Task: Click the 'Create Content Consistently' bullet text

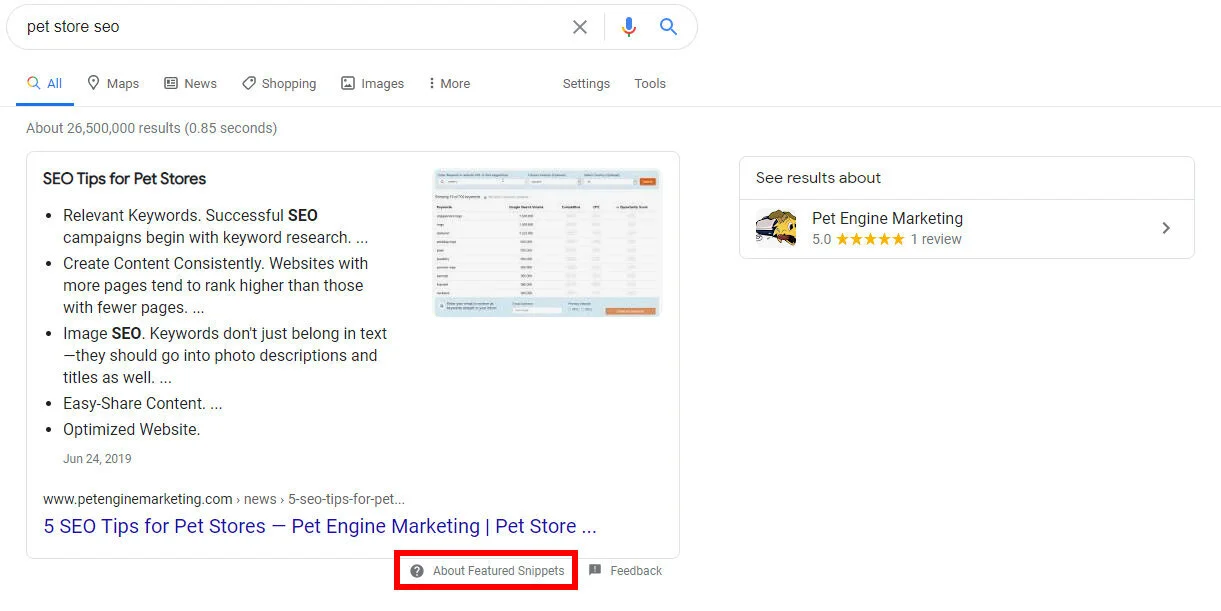Action: [x=216, y=286]
